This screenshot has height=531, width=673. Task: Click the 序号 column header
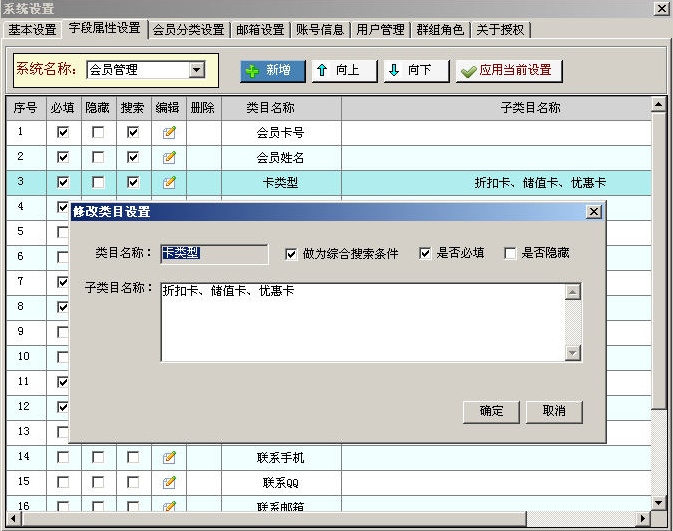(26, 108)
